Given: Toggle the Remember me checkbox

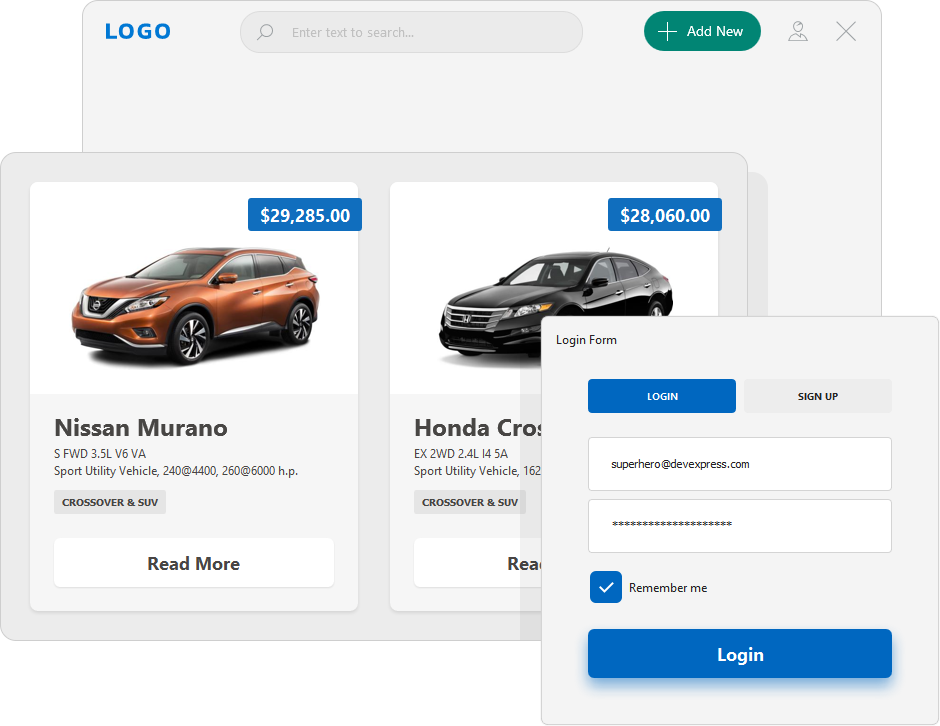Looking at the screenshot, I should 605,587.
